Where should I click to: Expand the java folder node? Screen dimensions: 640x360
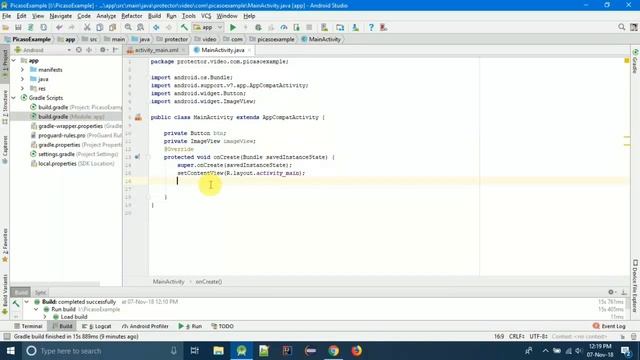[22, 79]
